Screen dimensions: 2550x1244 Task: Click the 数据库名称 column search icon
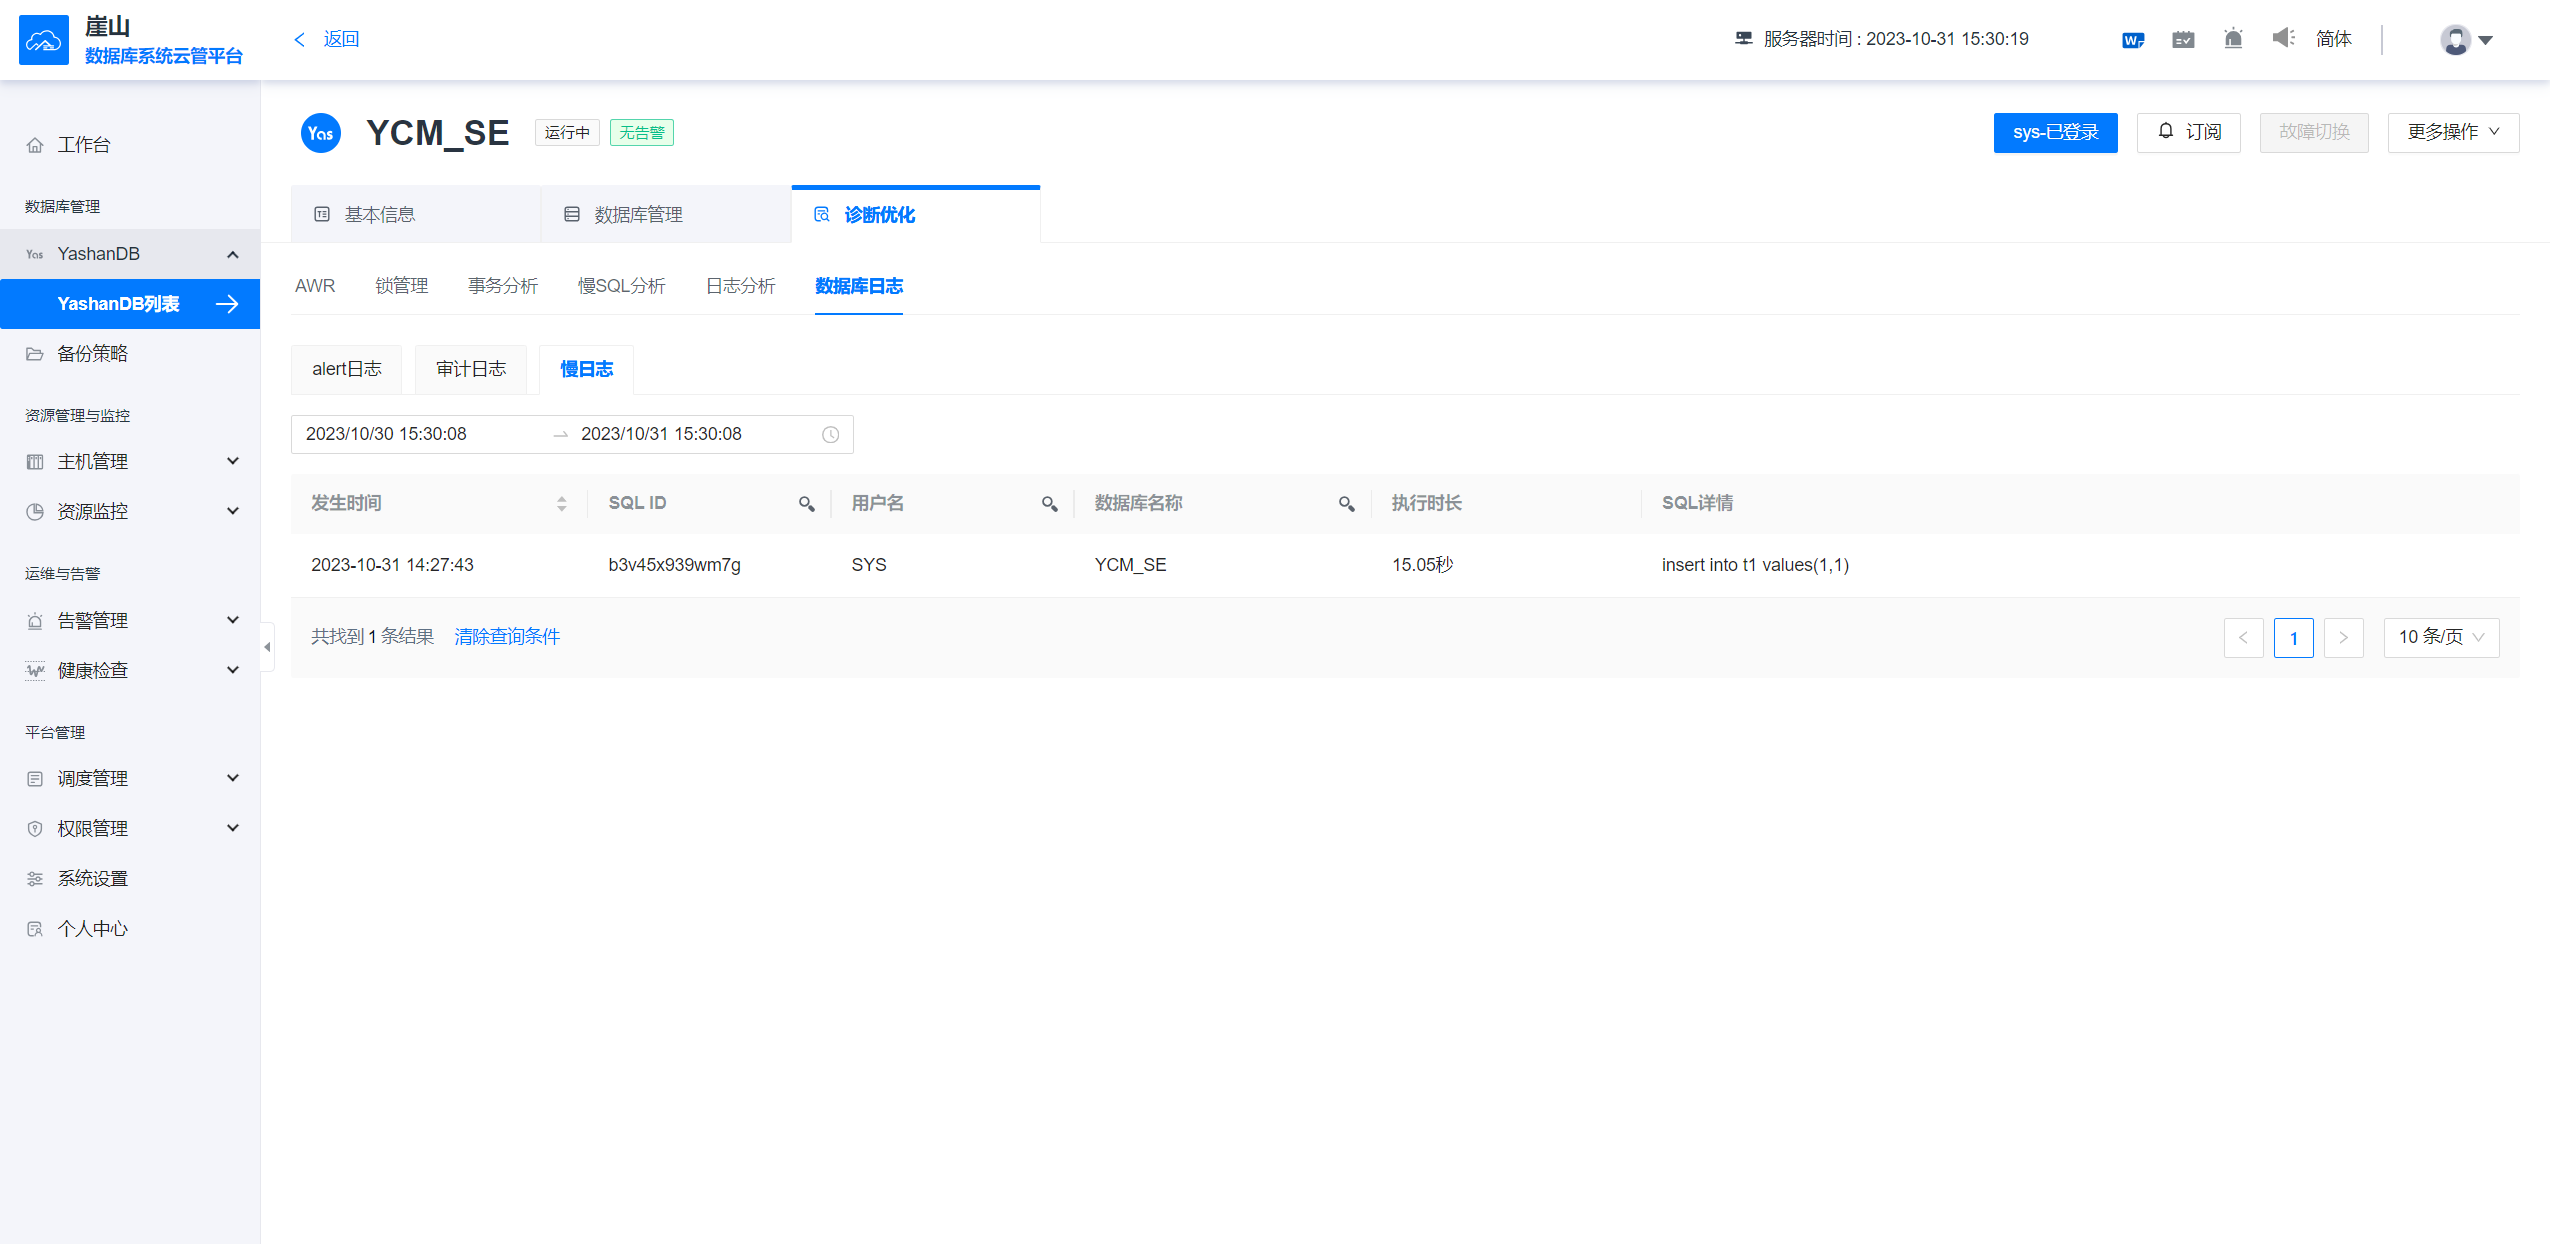click(x=1346, y=504)
